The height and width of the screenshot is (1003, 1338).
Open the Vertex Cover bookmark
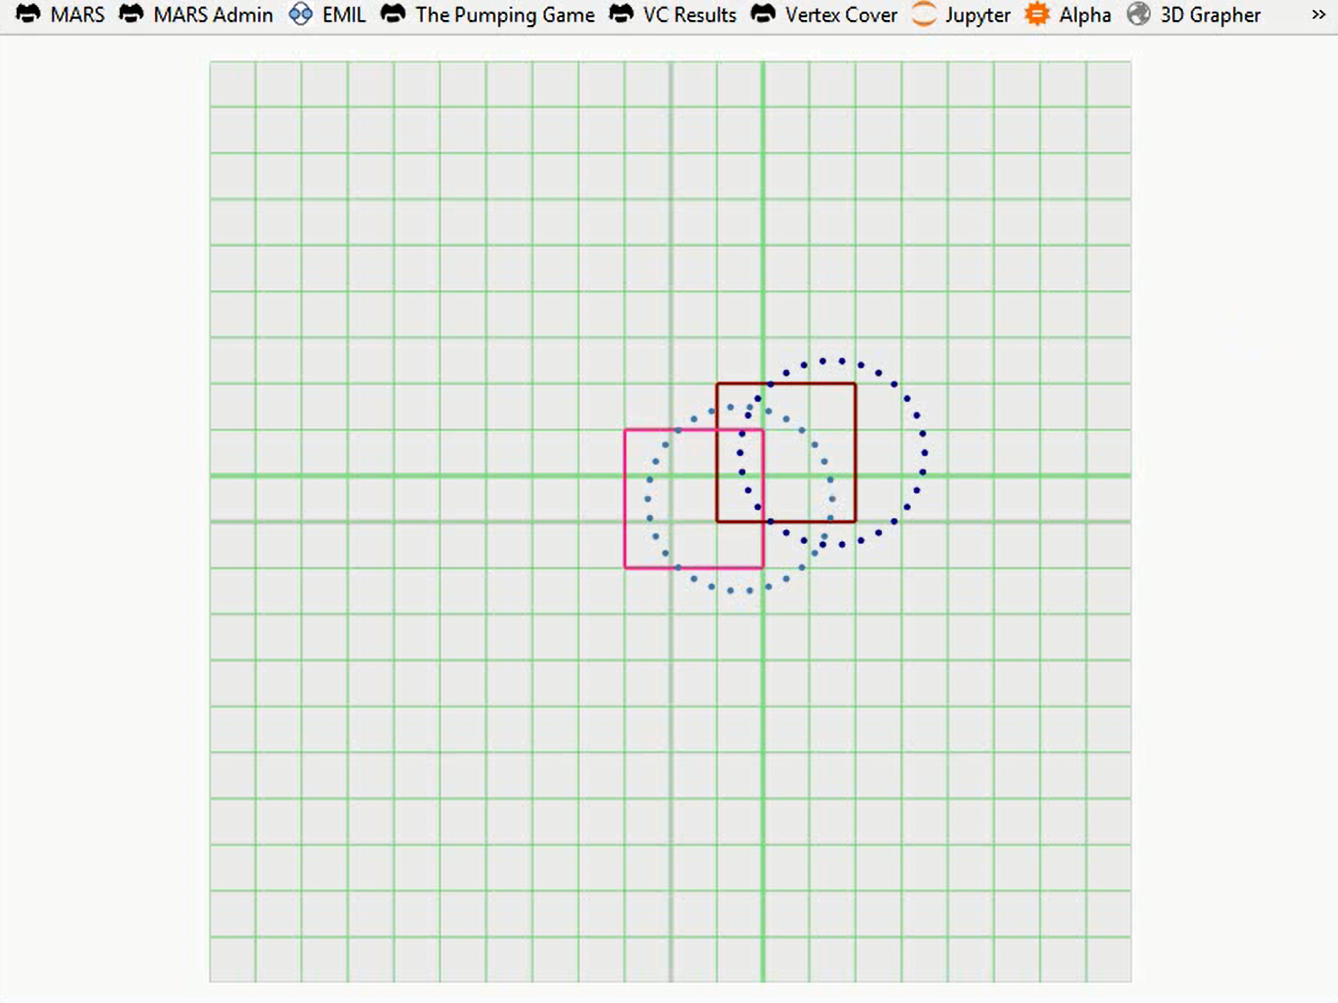point(824,15)
